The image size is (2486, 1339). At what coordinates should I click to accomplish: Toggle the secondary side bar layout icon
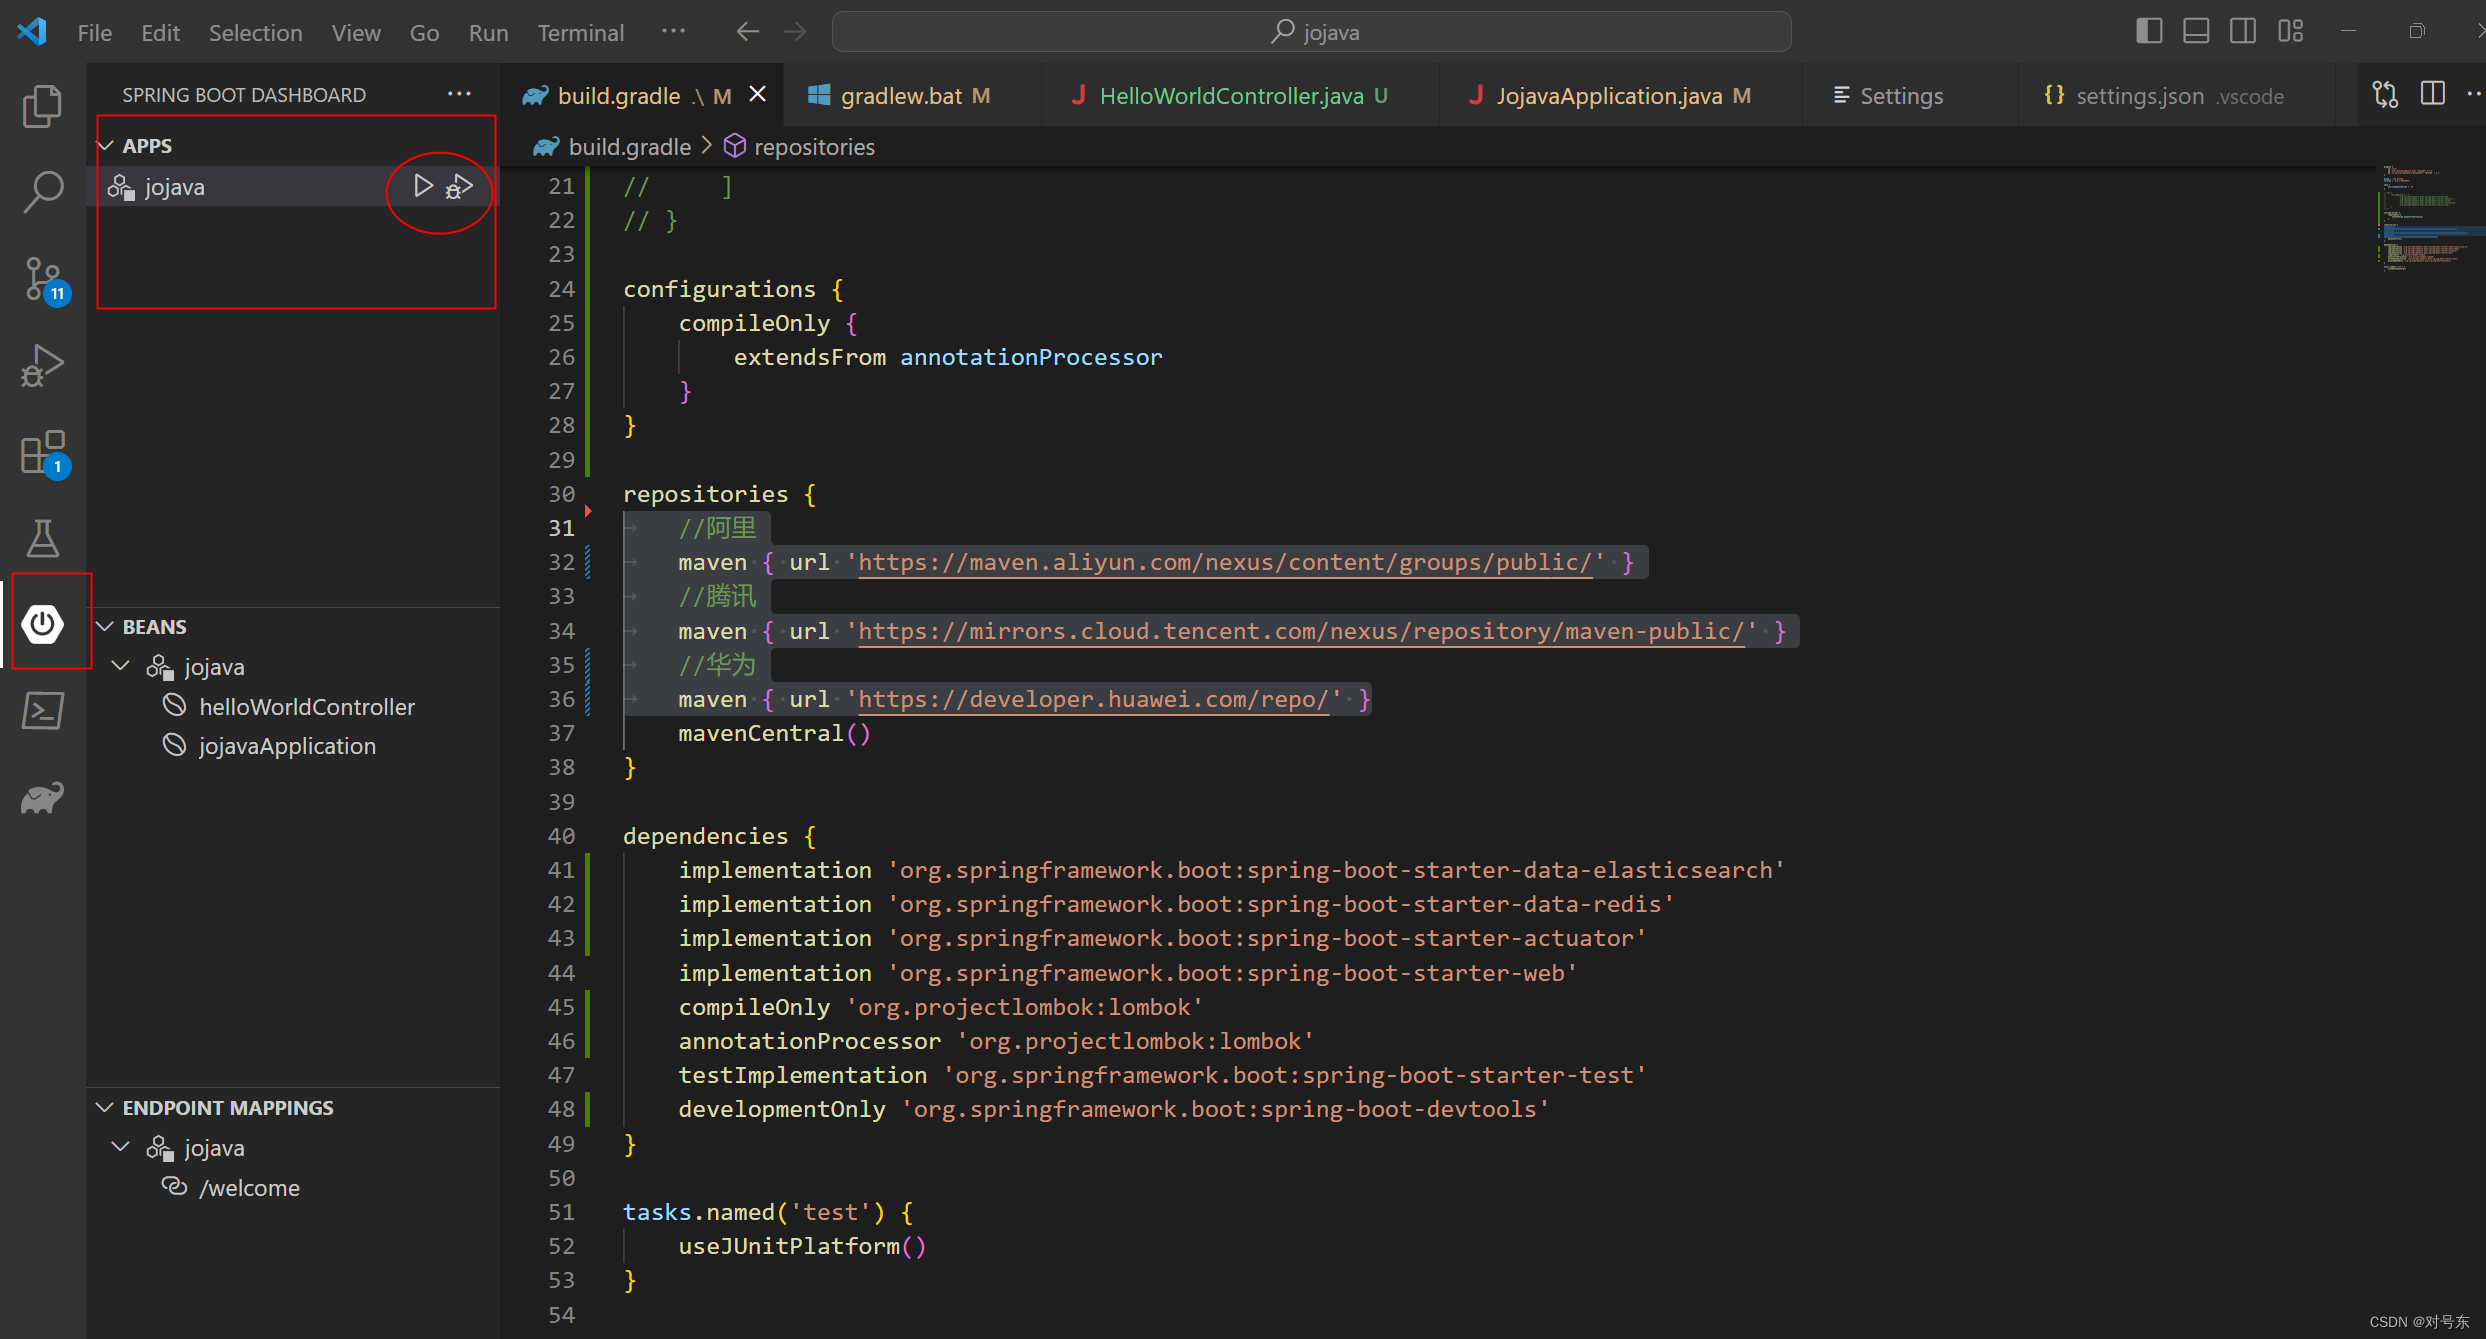pos(2242,31)
